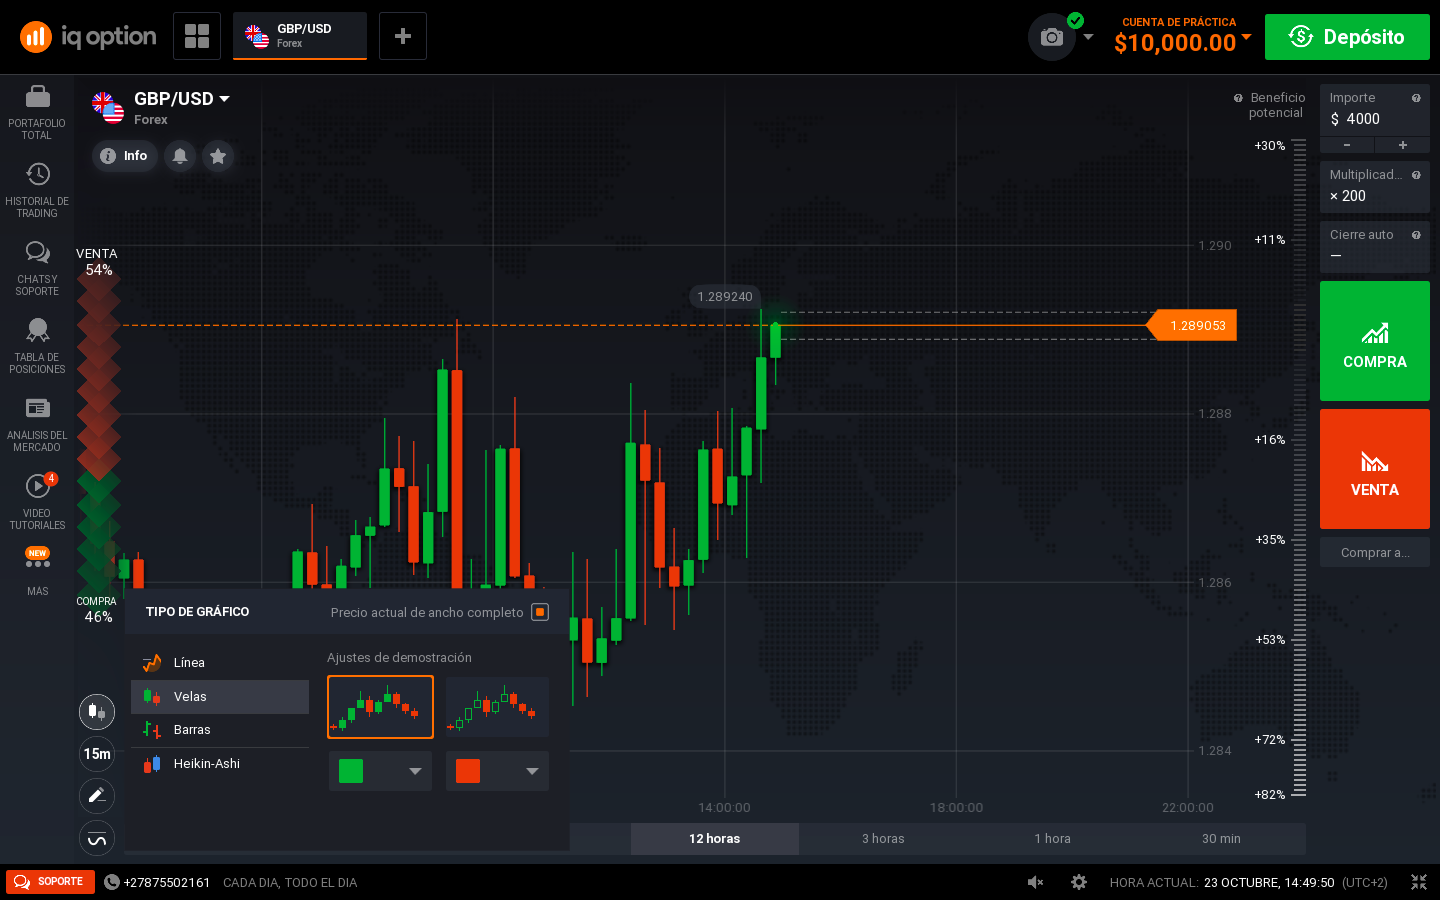Click the 1.289053 current price tag

point(1191,325)
